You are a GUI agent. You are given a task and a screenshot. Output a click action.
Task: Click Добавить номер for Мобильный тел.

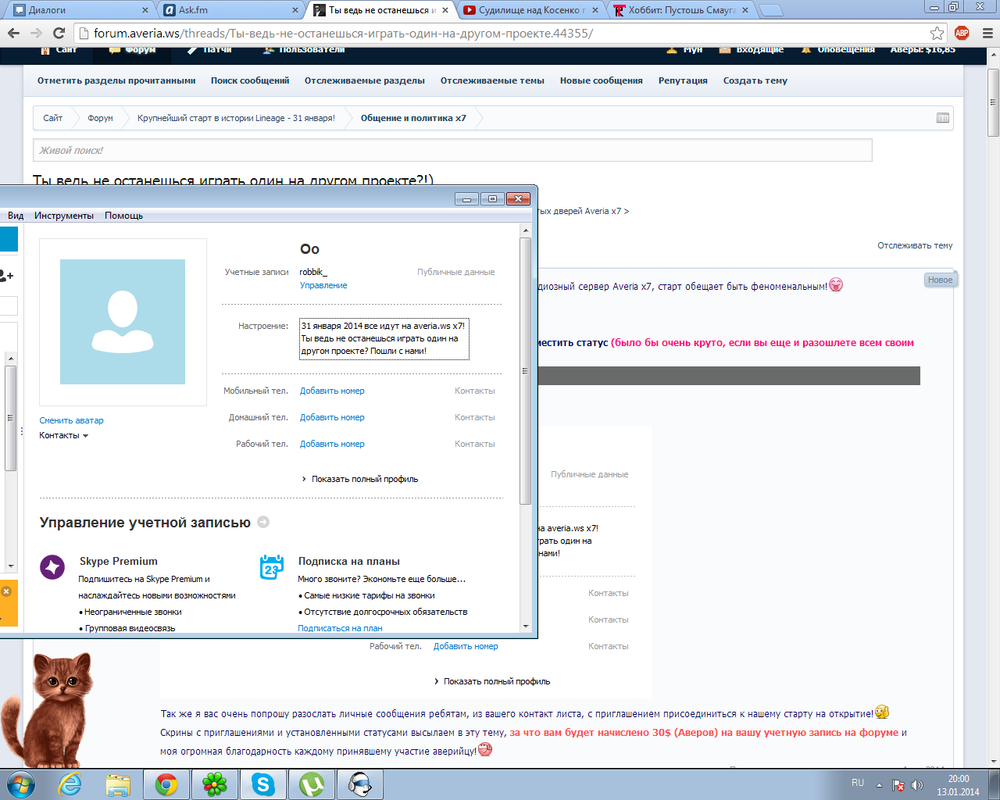pyautogui.click(x=332, y=391)
